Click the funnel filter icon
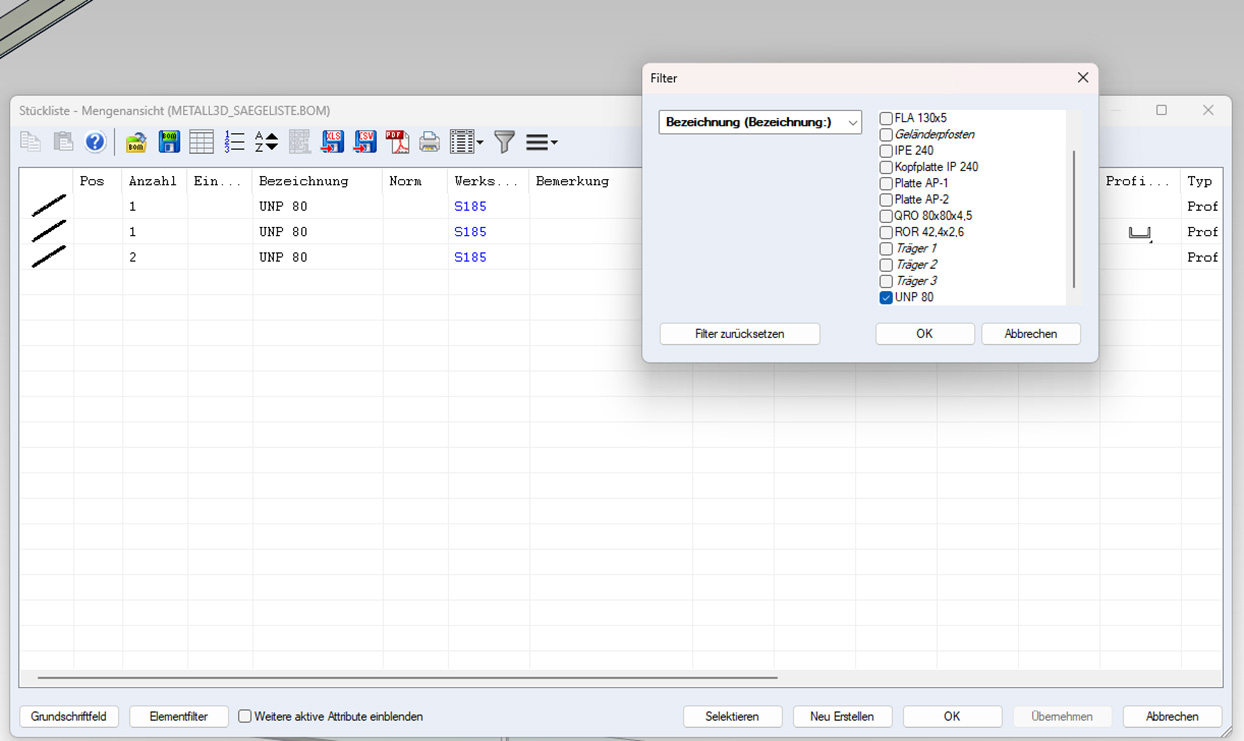This screenshot has width=1244, height=741. tap(505, 142)
